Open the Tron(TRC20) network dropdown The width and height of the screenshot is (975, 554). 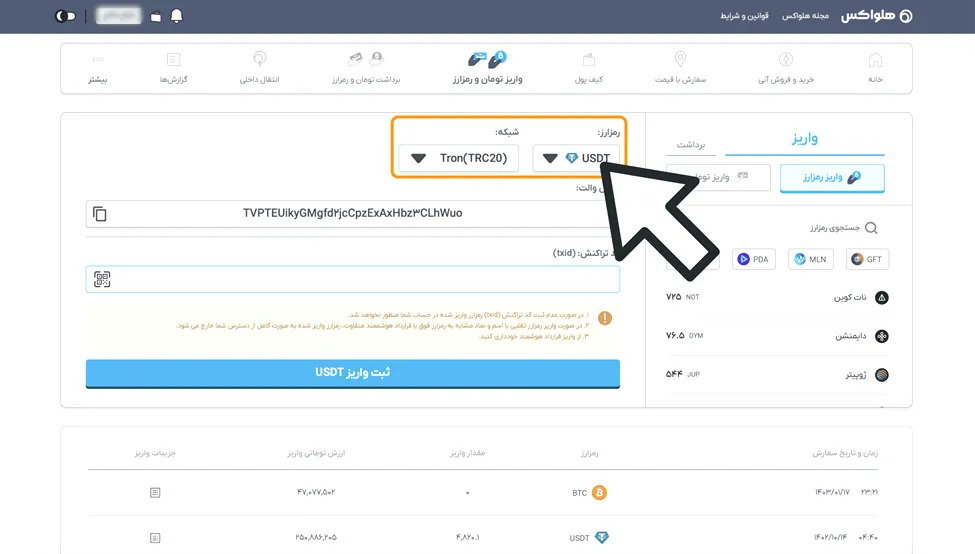tap(459, 158)
